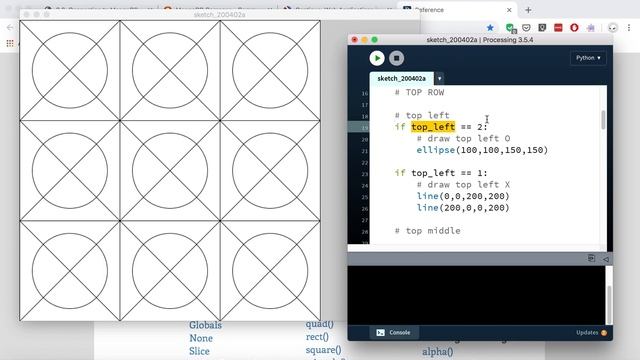The image size is (640, 360).
Task: Open the alpha() reference link
Action: [x=438, y=352]
